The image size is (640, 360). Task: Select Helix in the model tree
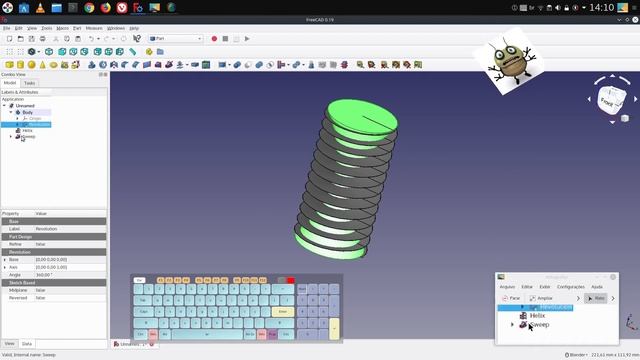click(x=27, y=131)
